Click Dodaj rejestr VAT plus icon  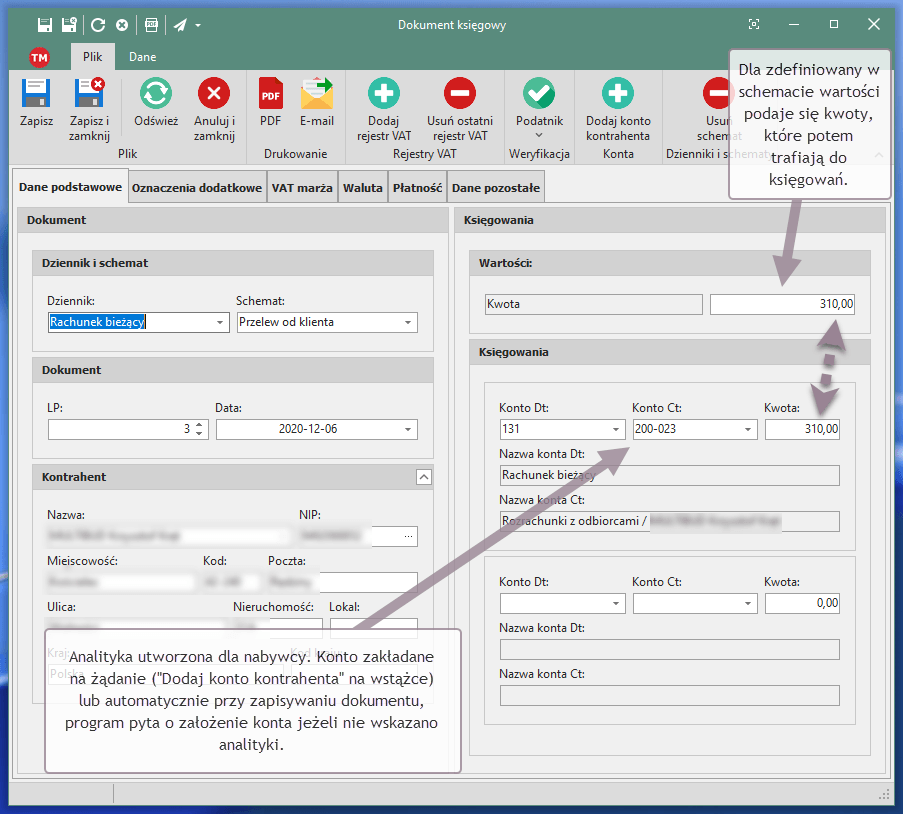[x=383, y=95]
